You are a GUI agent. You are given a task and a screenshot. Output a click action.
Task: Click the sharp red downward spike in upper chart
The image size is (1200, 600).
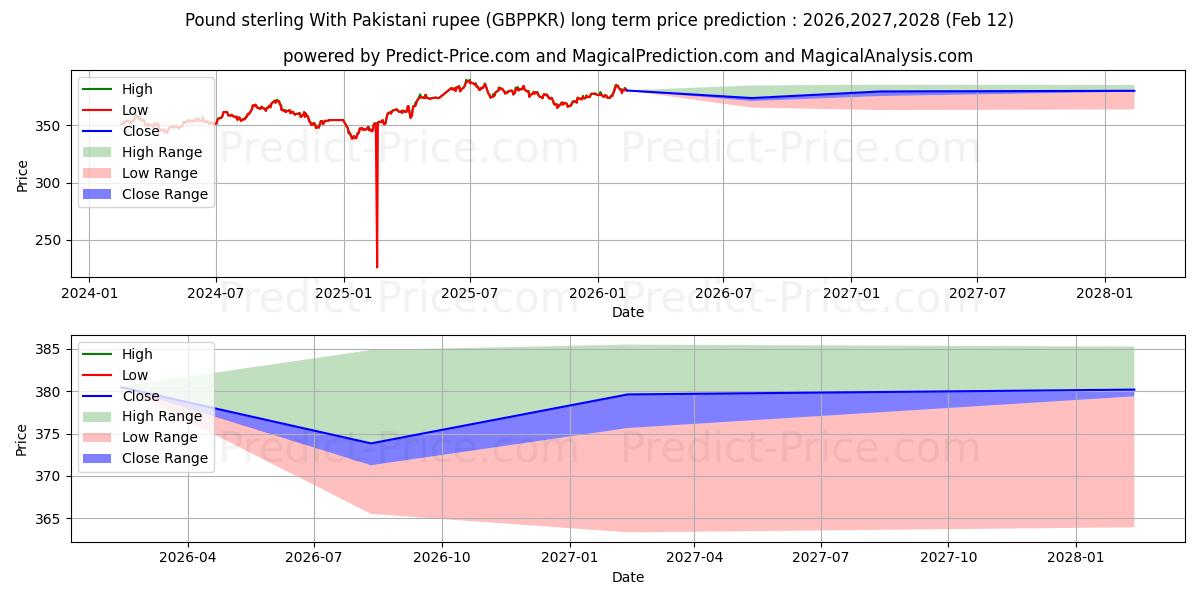pyautogui.click(x=377, y=230)
